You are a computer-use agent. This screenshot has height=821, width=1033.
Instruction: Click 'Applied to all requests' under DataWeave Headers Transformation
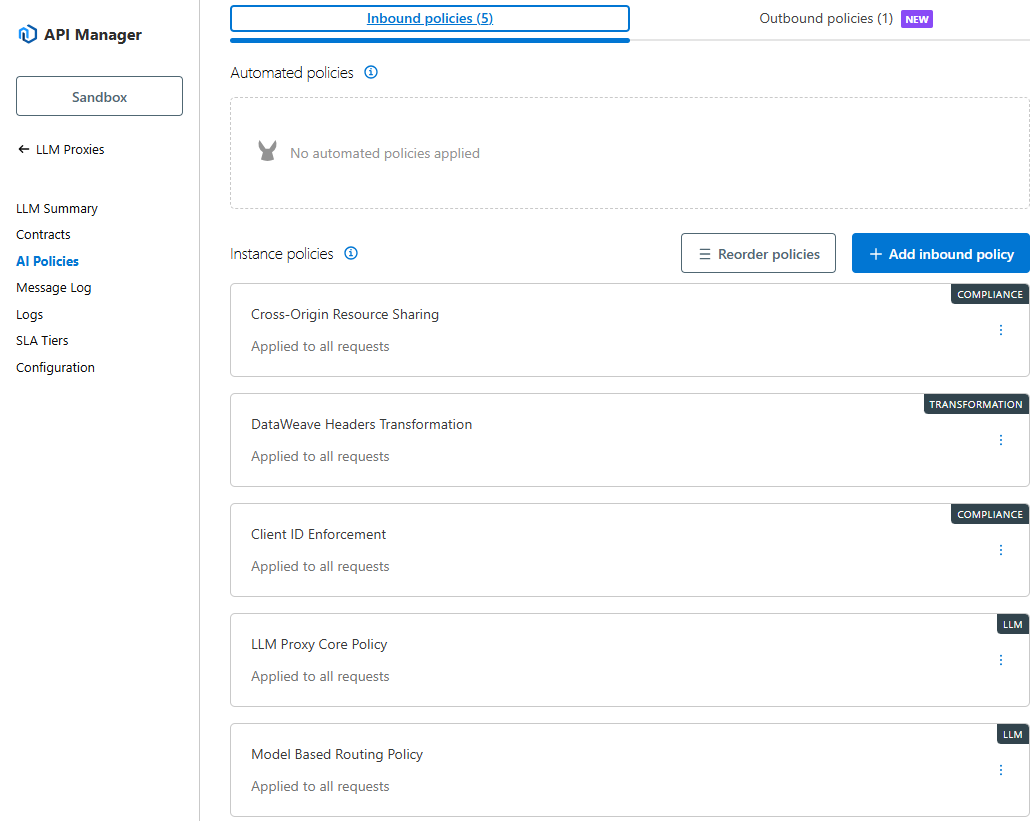[x=320, y=457]
